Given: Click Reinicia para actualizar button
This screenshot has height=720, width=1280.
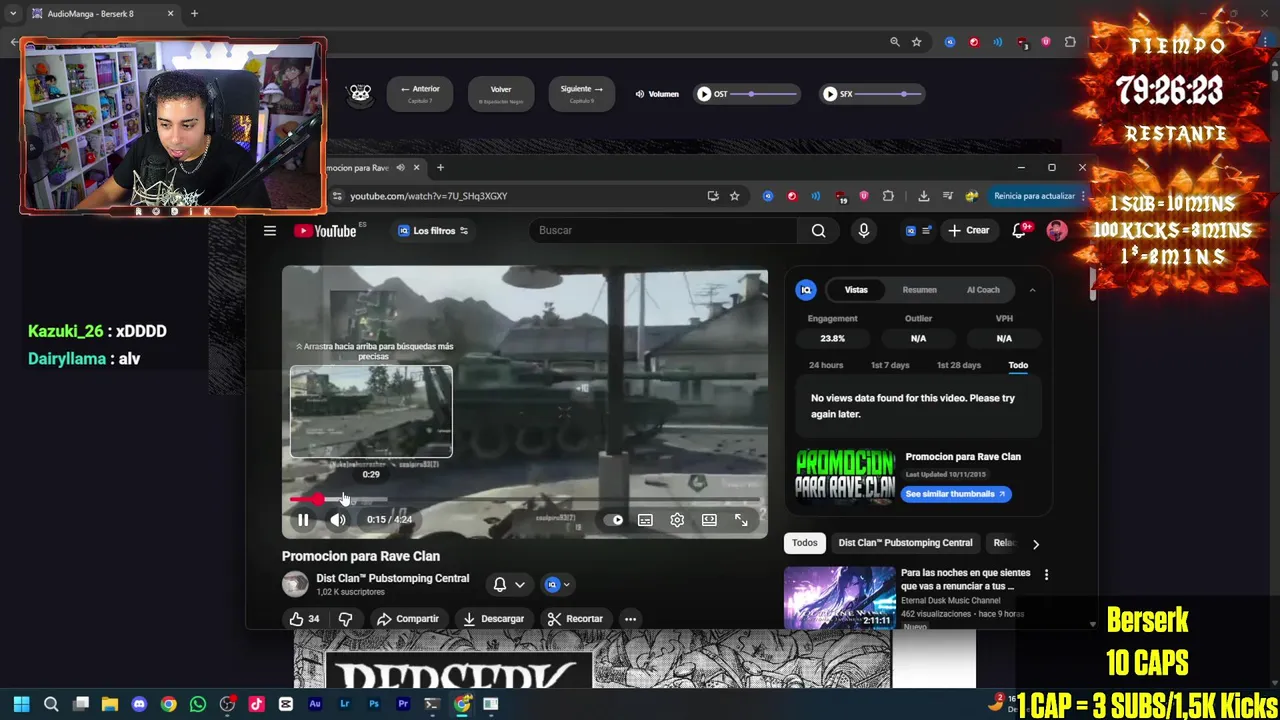Looking at the screenshot, I should pos(1034,196).
